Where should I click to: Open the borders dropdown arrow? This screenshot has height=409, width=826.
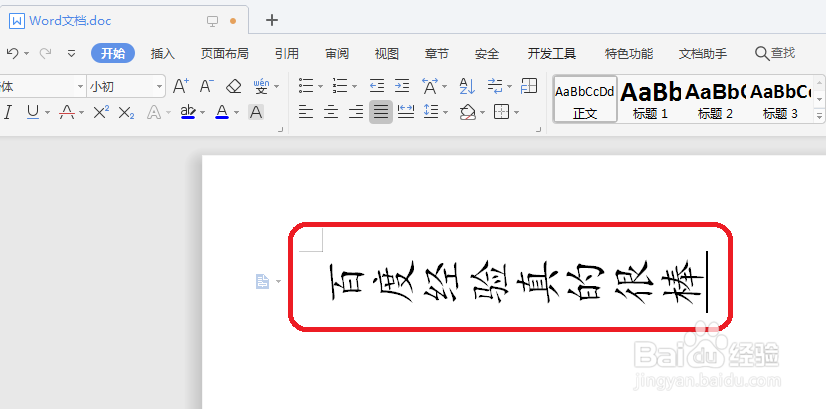click(x=516, y=112)
